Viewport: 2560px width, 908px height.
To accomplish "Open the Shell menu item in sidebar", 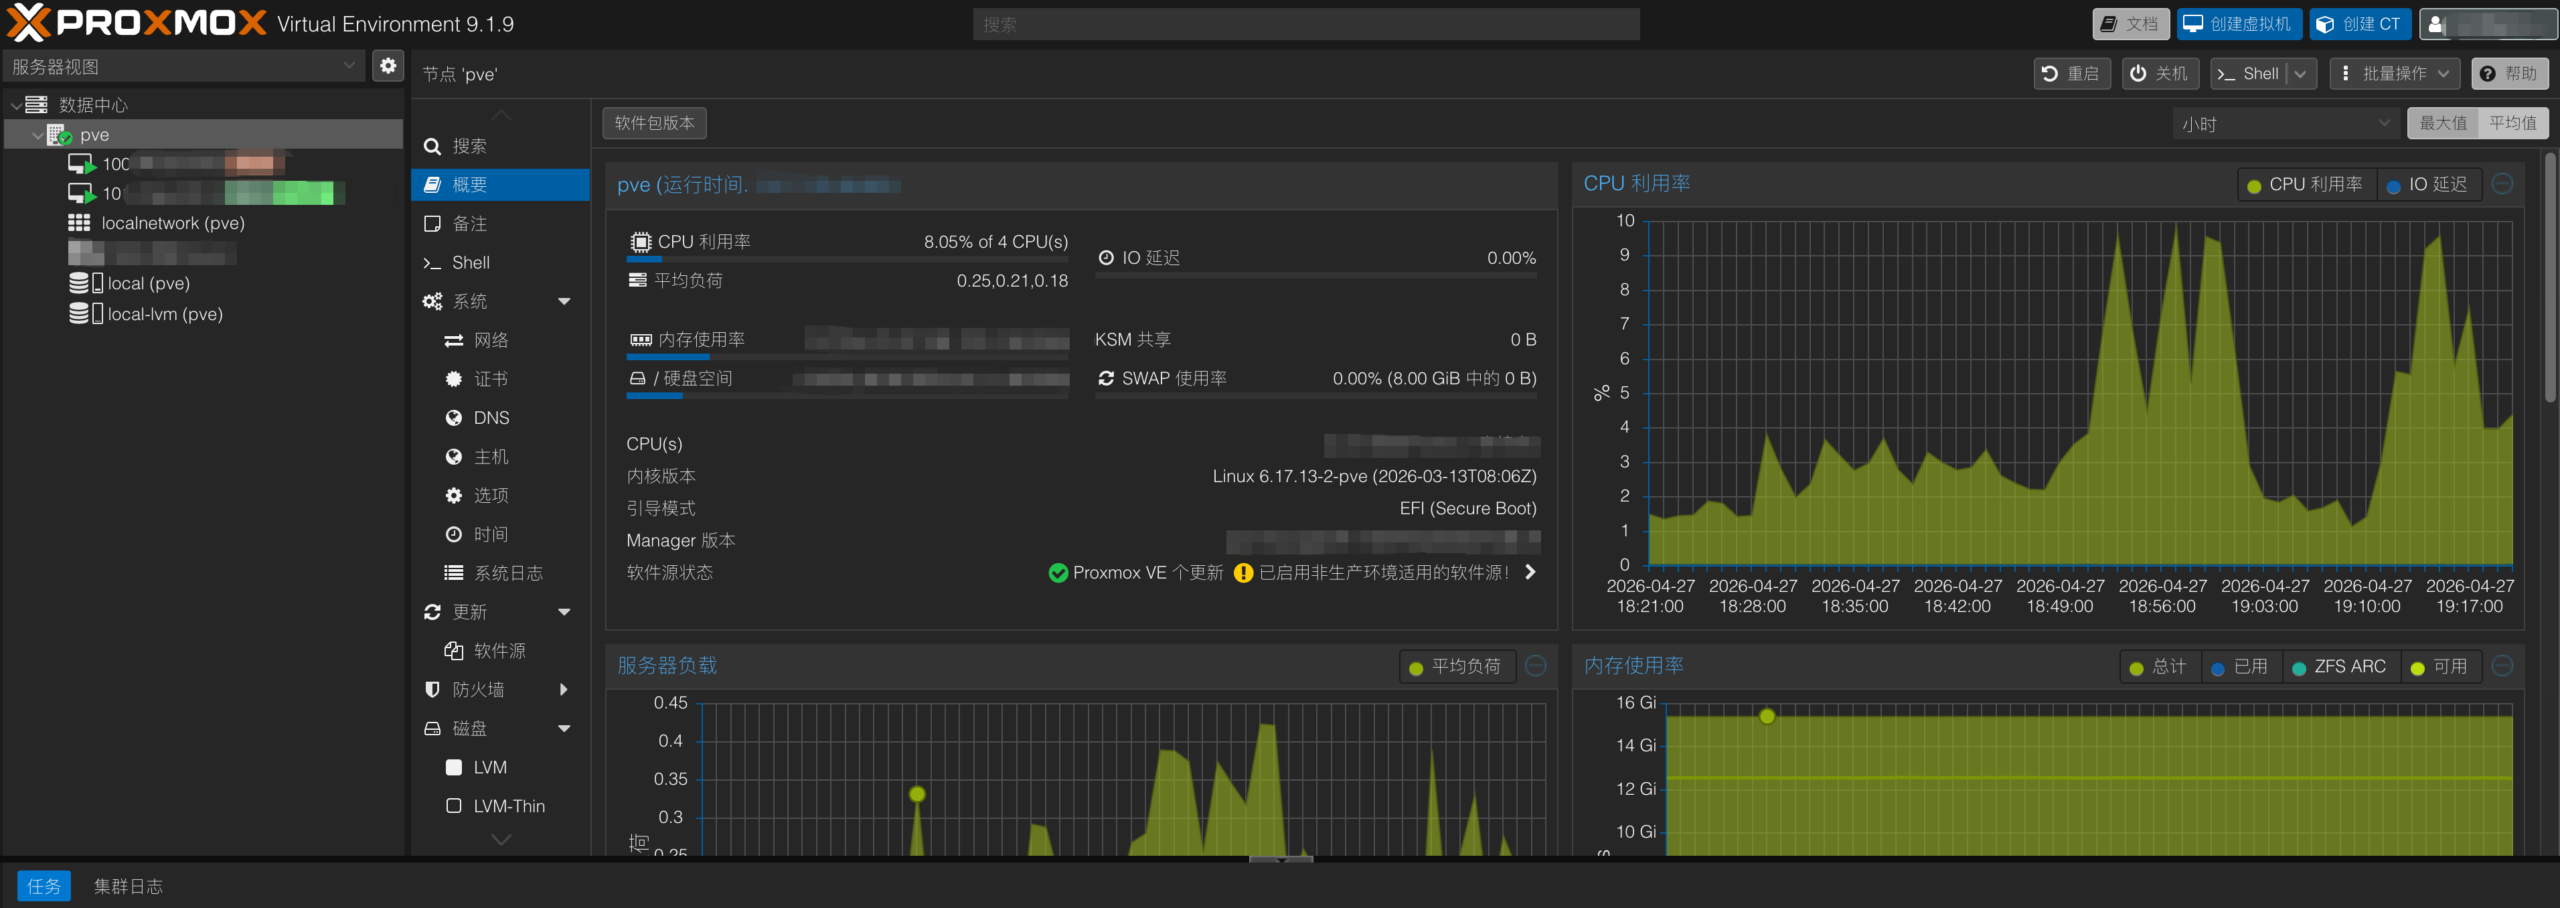I will [500, 262].
